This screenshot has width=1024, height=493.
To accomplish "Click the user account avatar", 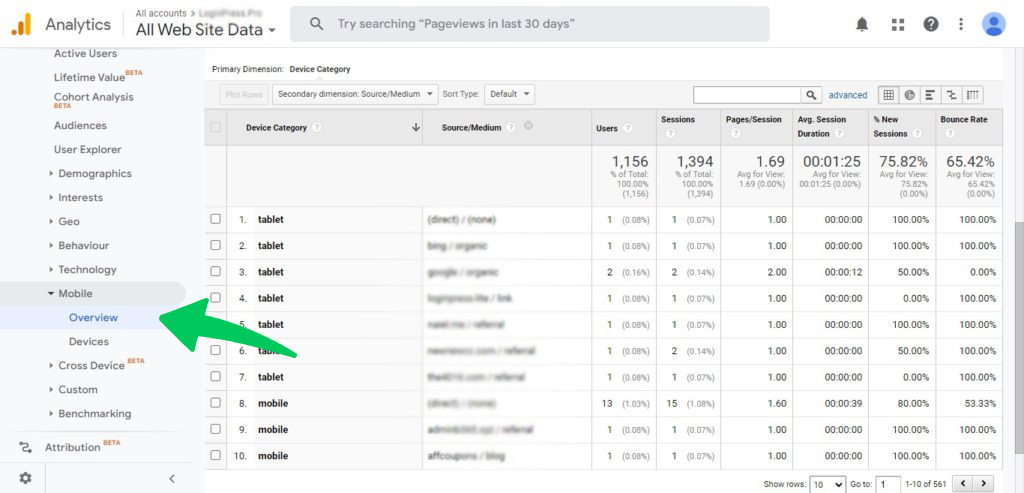I will pyautogui.click(x=993, y=24).
